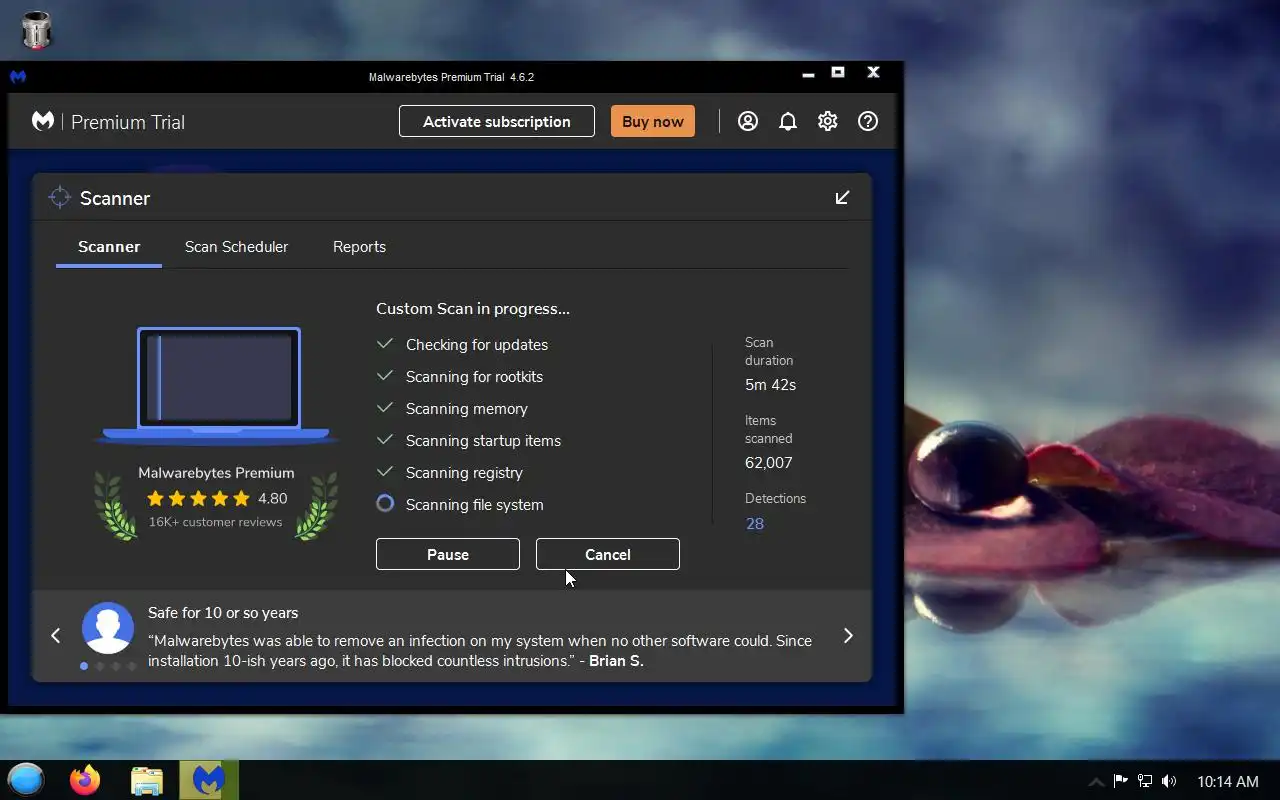The width and height of the screenshot is (1280, 800).
Task: Click the 10:14 AM clock
Action: (1228, 781)
